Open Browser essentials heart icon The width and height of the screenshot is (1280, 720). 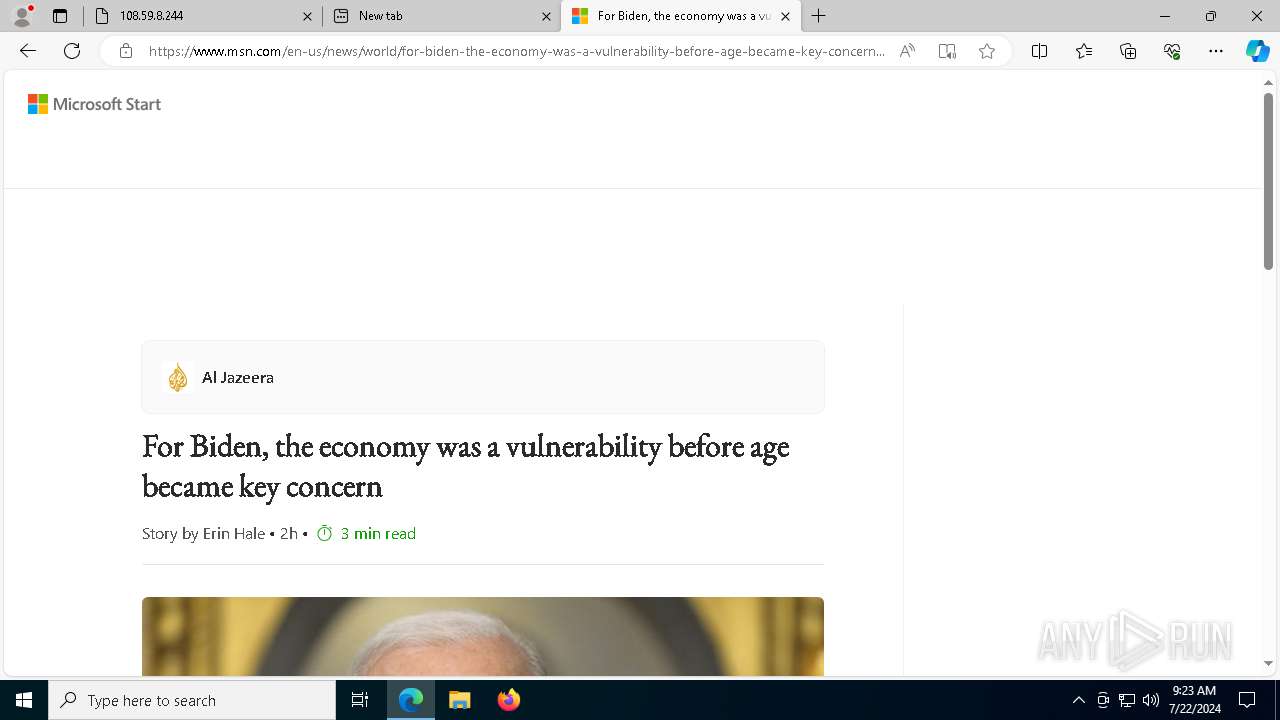pyautogui.click(x=1172, y=51)
